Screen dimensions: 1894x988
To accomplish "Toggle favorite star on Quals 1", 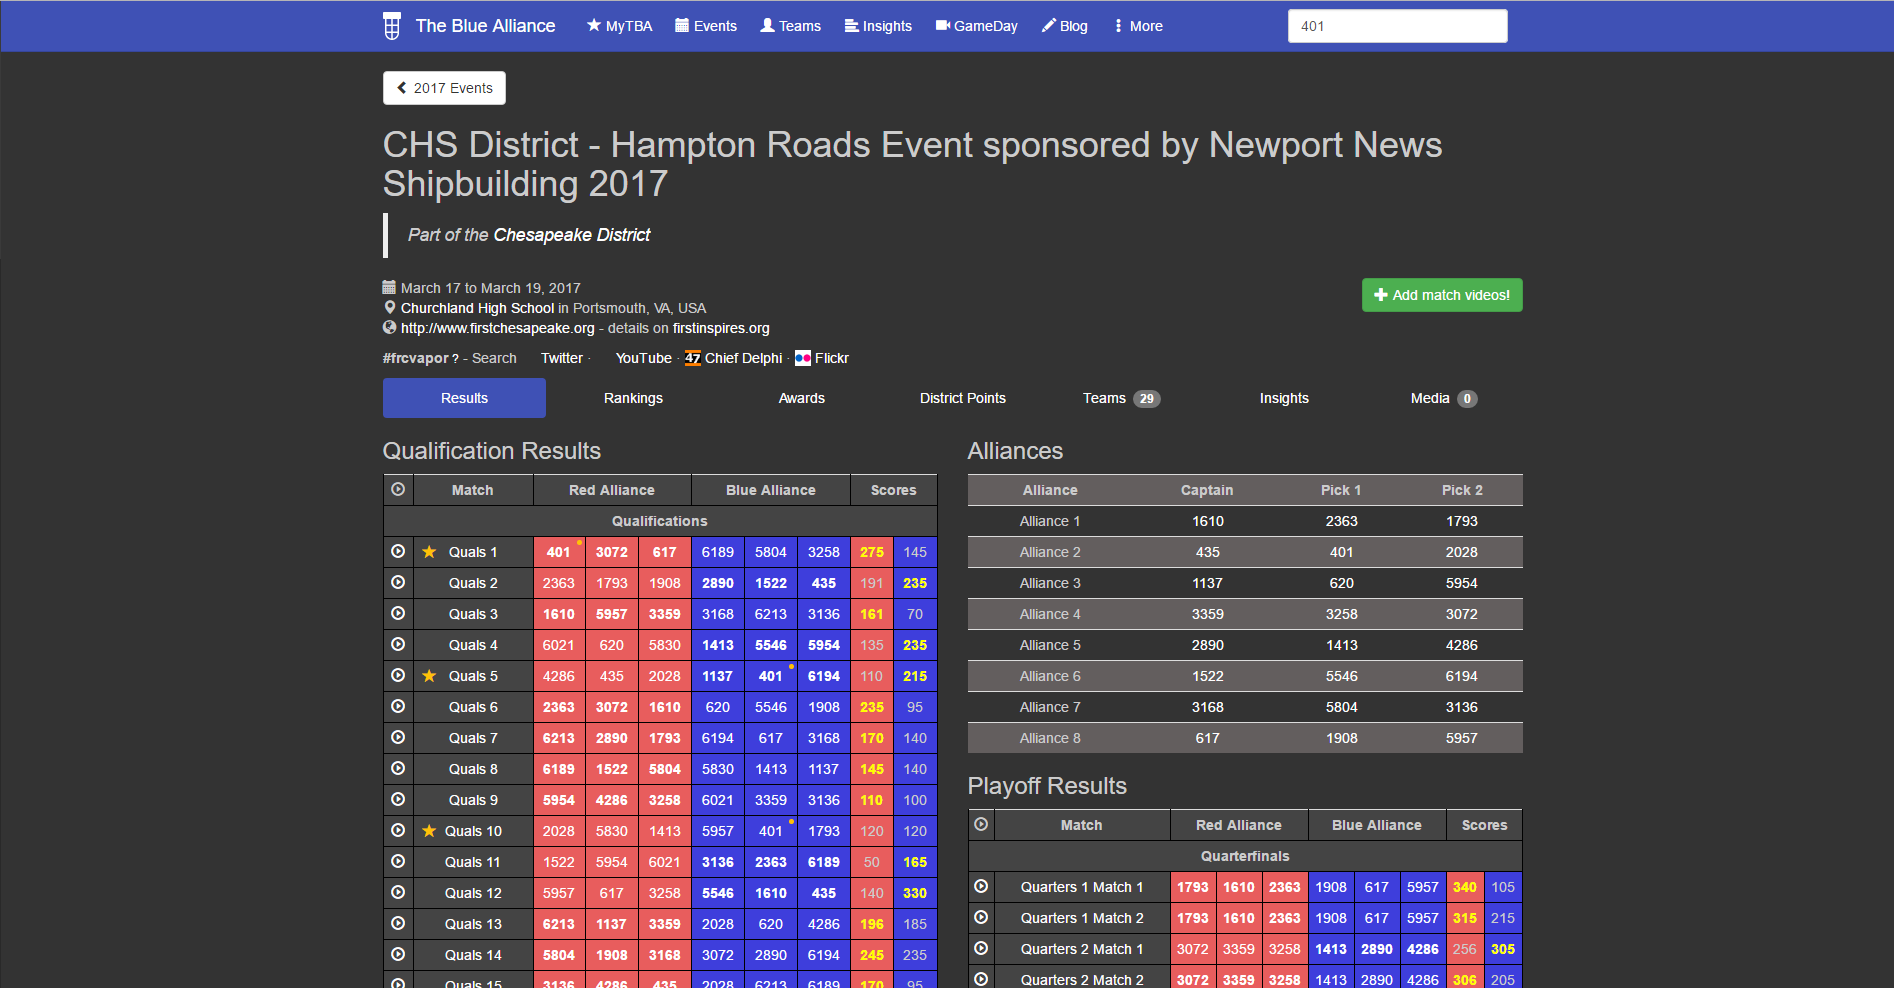I will [429, 552].
